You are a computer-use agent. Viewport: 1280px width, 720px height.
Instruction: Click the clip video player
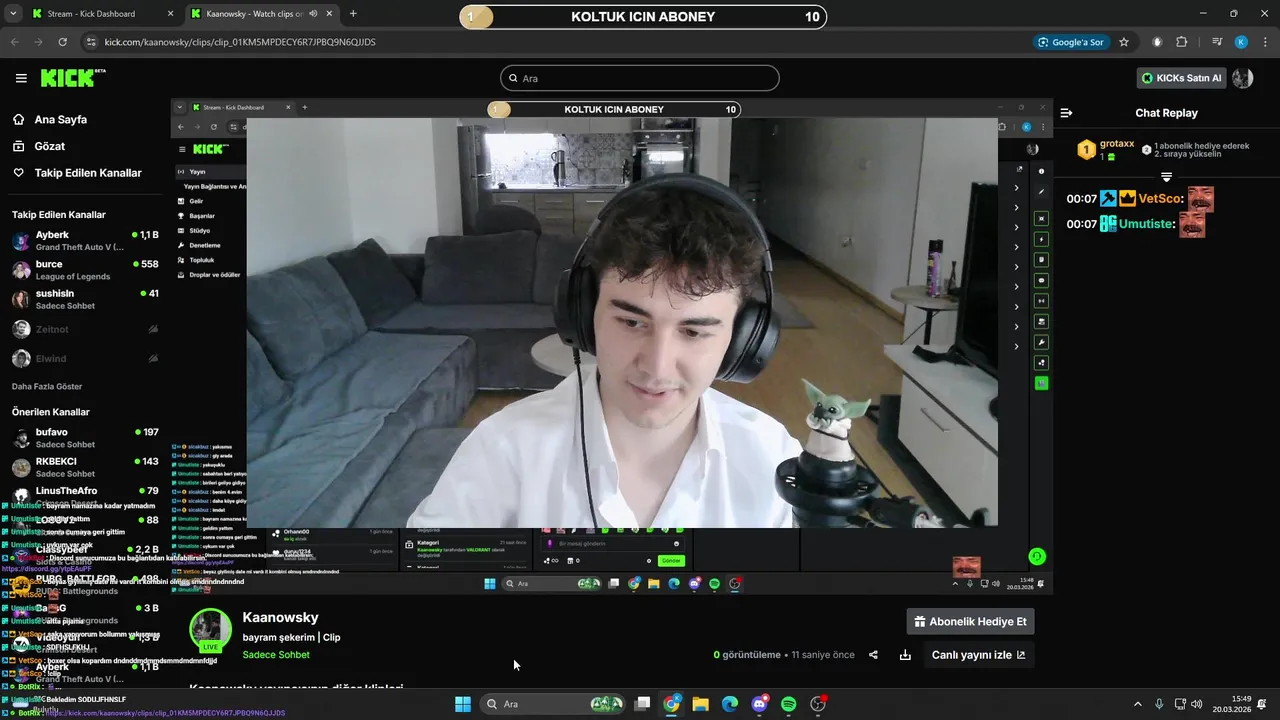coord(611,346)
